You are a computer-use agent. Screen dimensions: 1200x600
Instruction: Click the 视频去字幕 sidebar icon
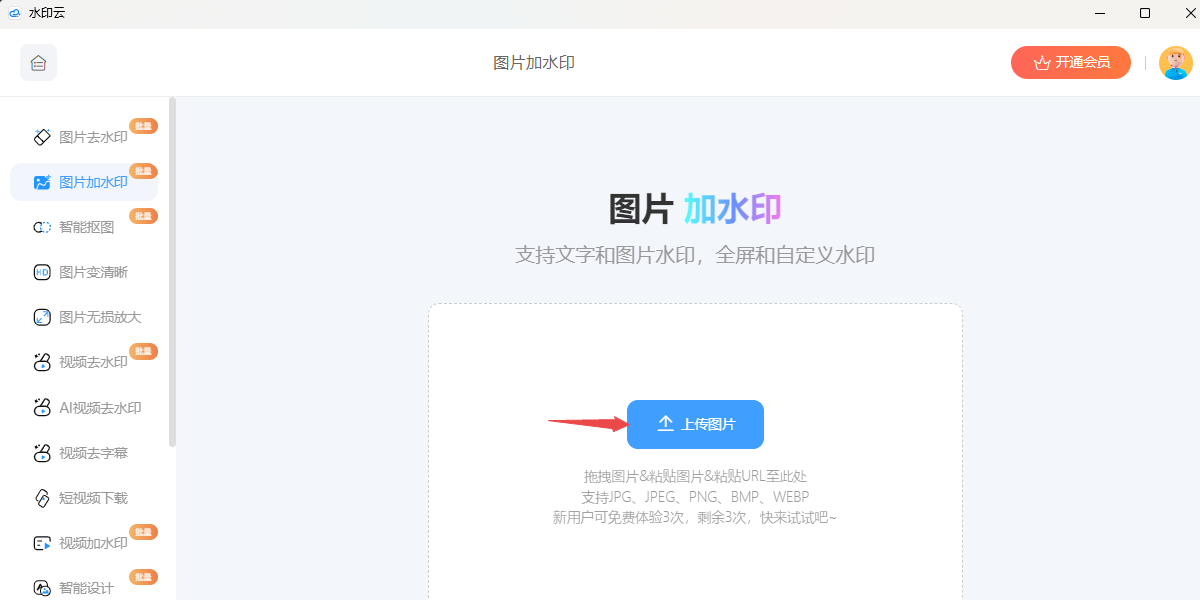coord(42,453)
